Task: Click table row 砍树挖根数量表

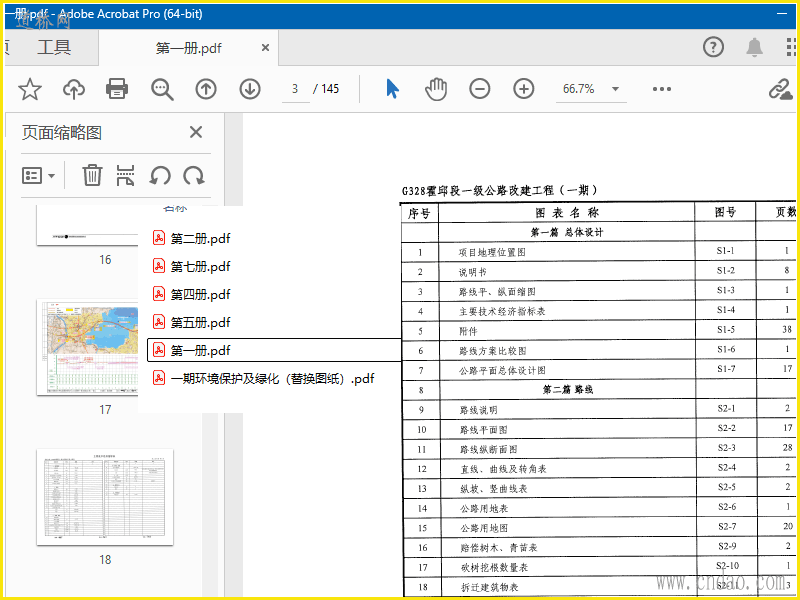Action: 494,567
